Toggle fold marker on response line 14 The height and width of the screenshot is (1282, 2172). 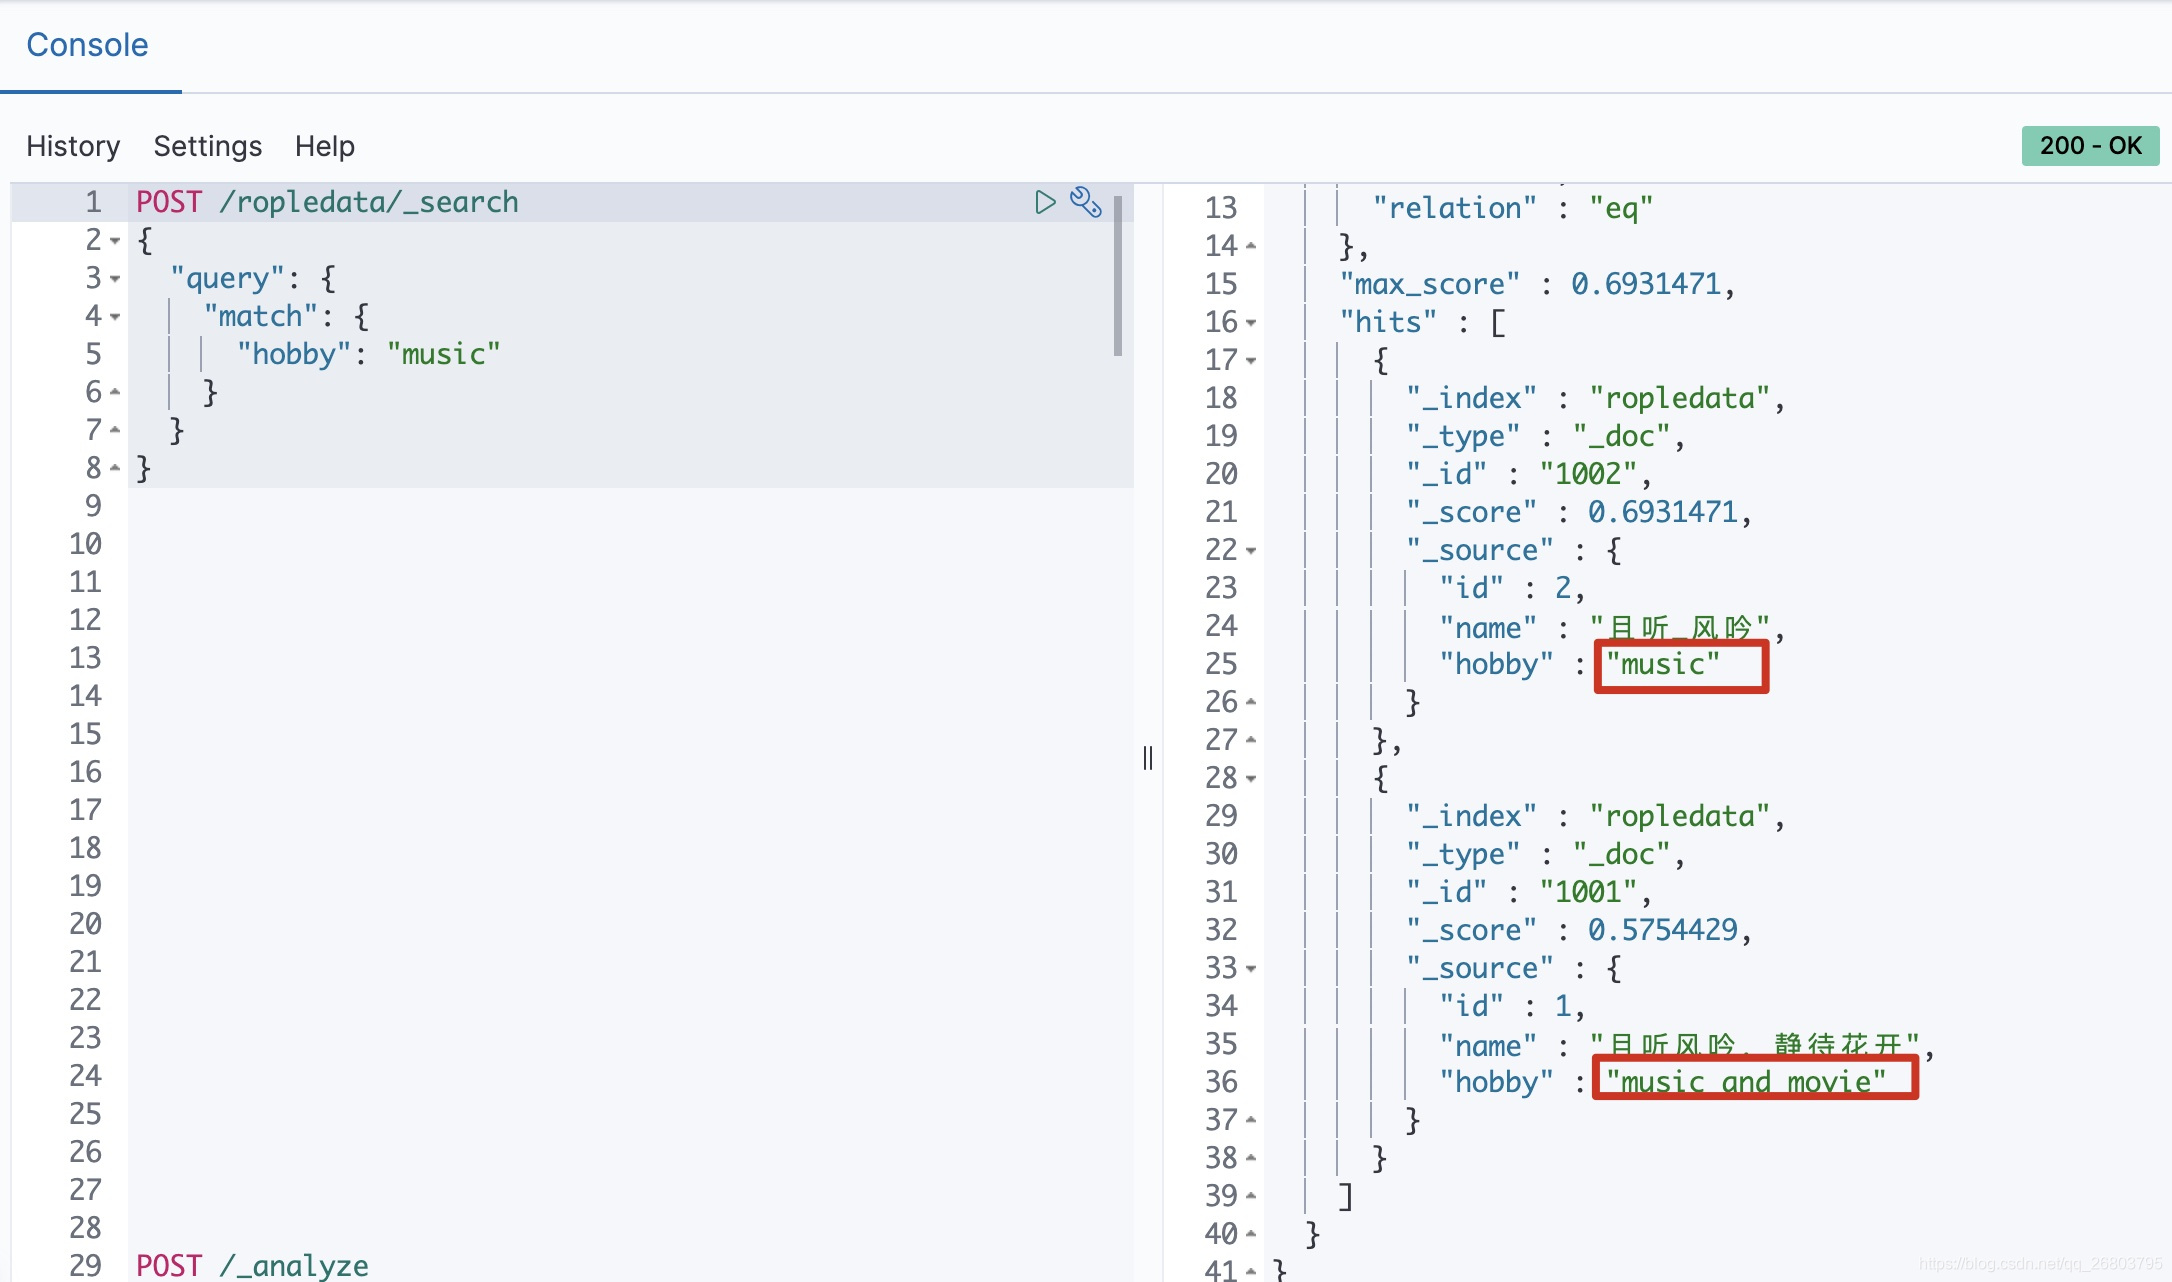point(1251,246)
